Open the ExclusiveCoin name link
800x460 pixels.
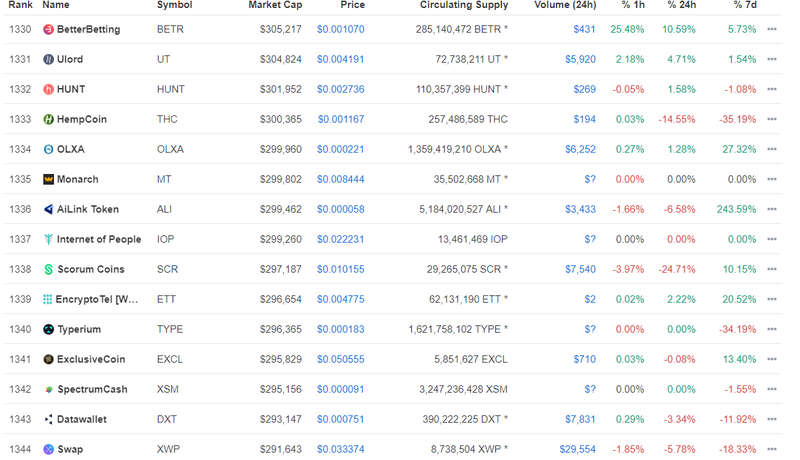[x=91, y=360]
